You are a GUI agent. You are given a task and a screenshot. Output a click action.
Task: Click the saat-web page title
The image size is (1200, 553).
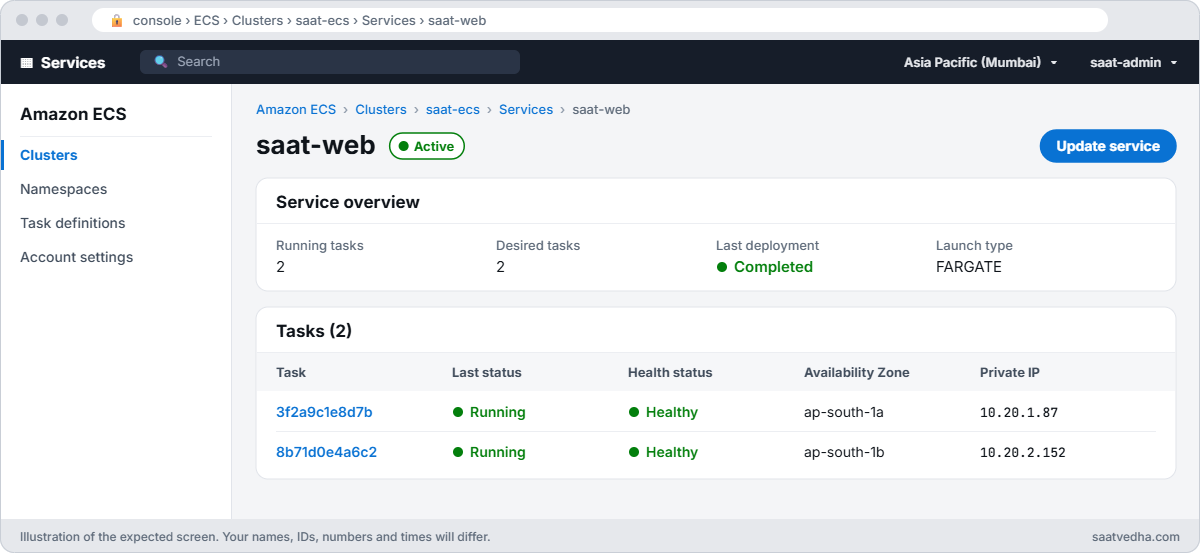[x=316, y=146]
